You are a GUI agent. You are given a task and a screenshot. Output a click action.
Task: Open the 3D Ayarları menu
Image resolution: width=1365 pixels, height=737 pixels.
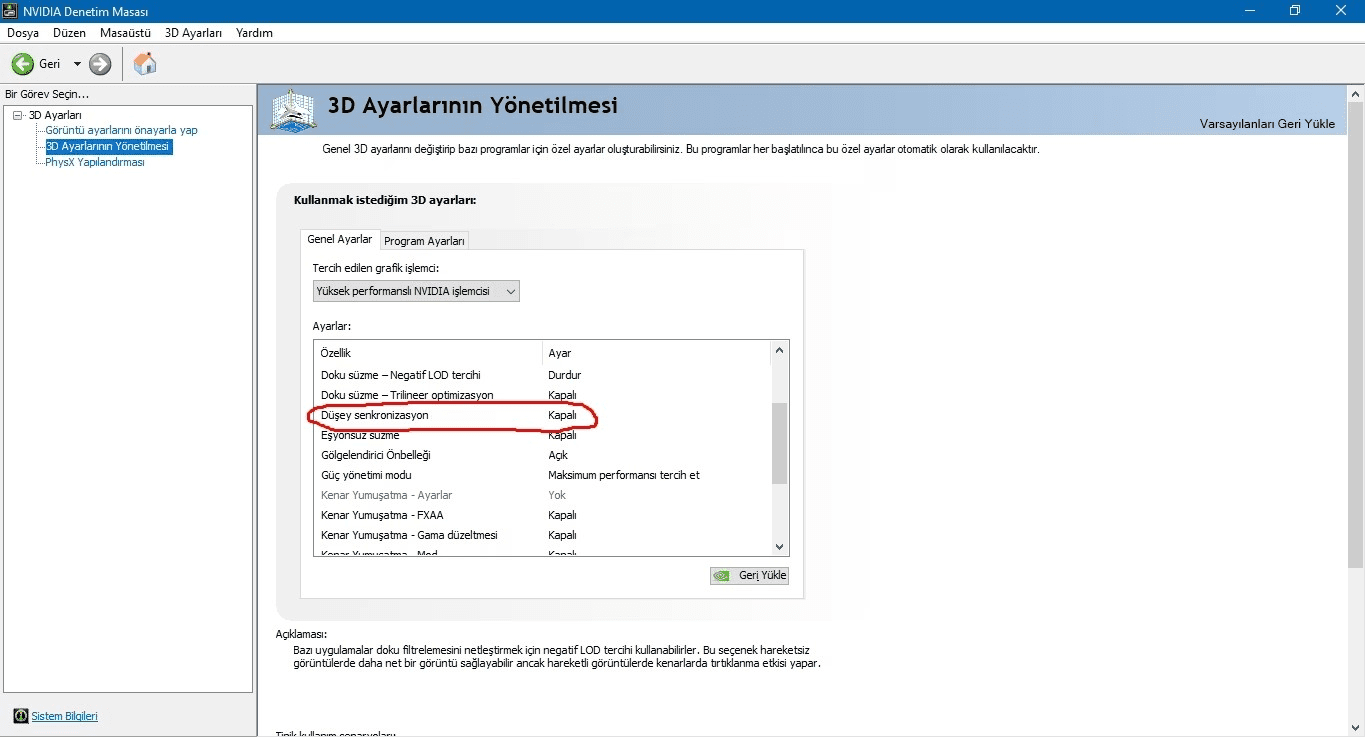coord(193,33)
